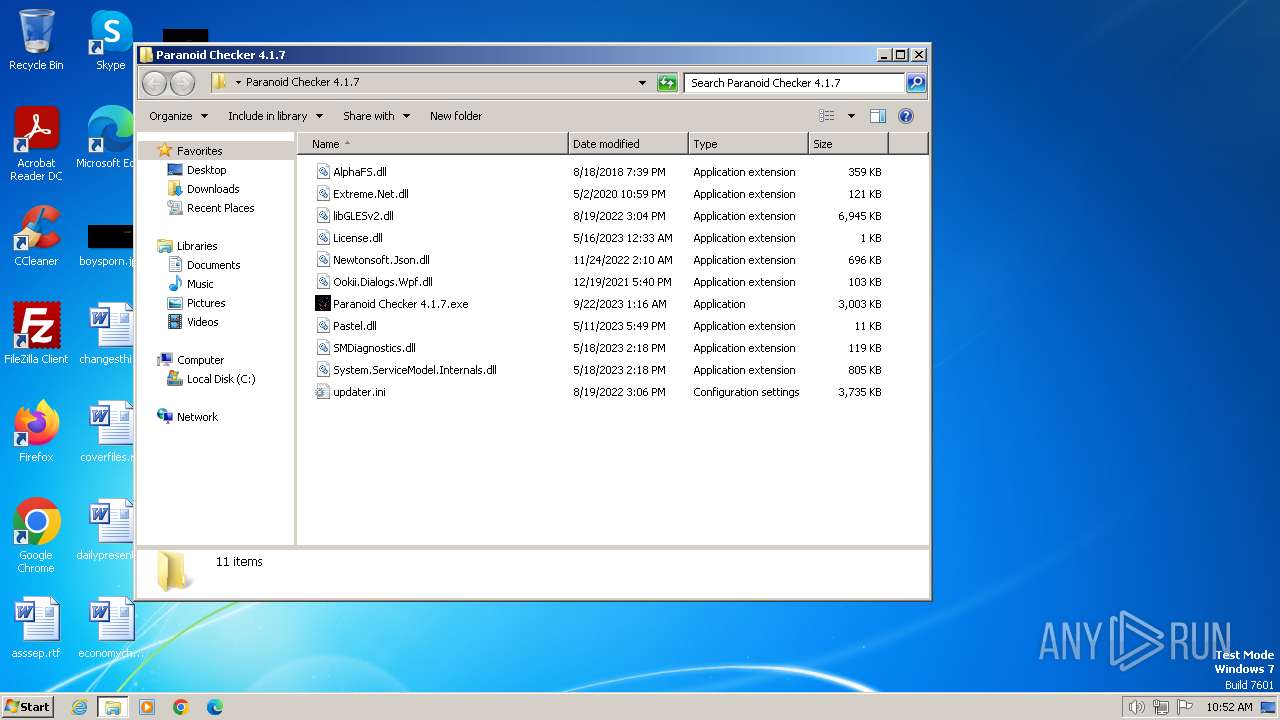Click New folder button
Image resolution: width=1280 pixels, height=720 pixels.
[456, 116]
